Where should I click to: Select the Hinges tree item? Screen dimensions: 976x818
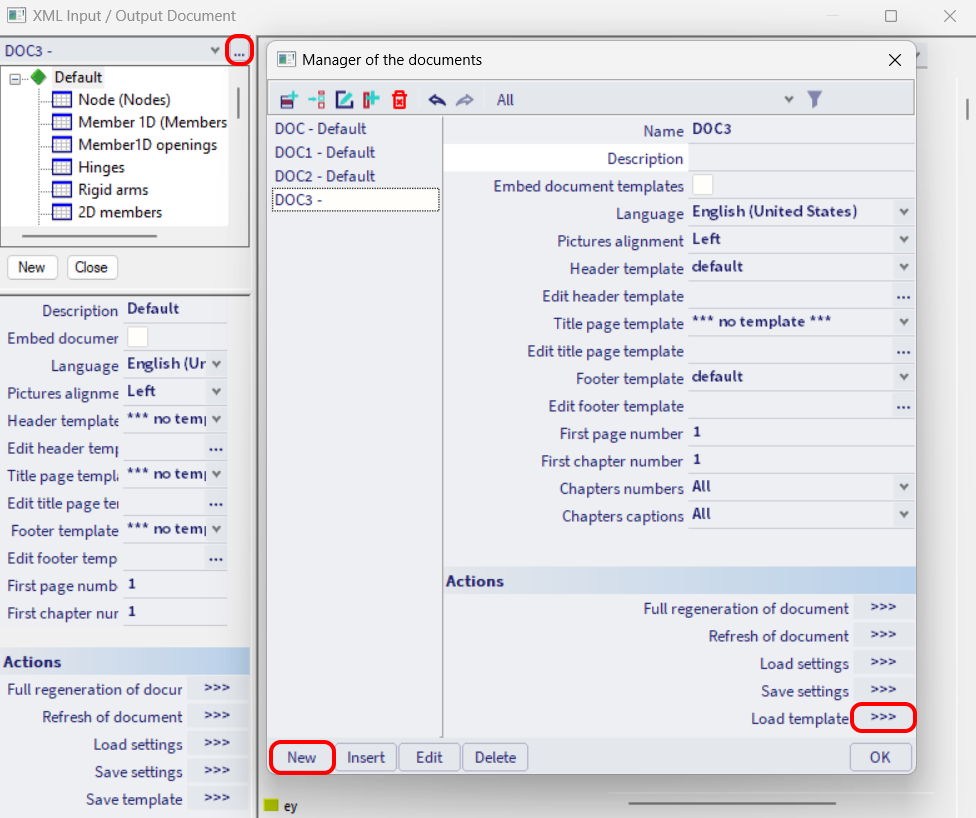101,167
